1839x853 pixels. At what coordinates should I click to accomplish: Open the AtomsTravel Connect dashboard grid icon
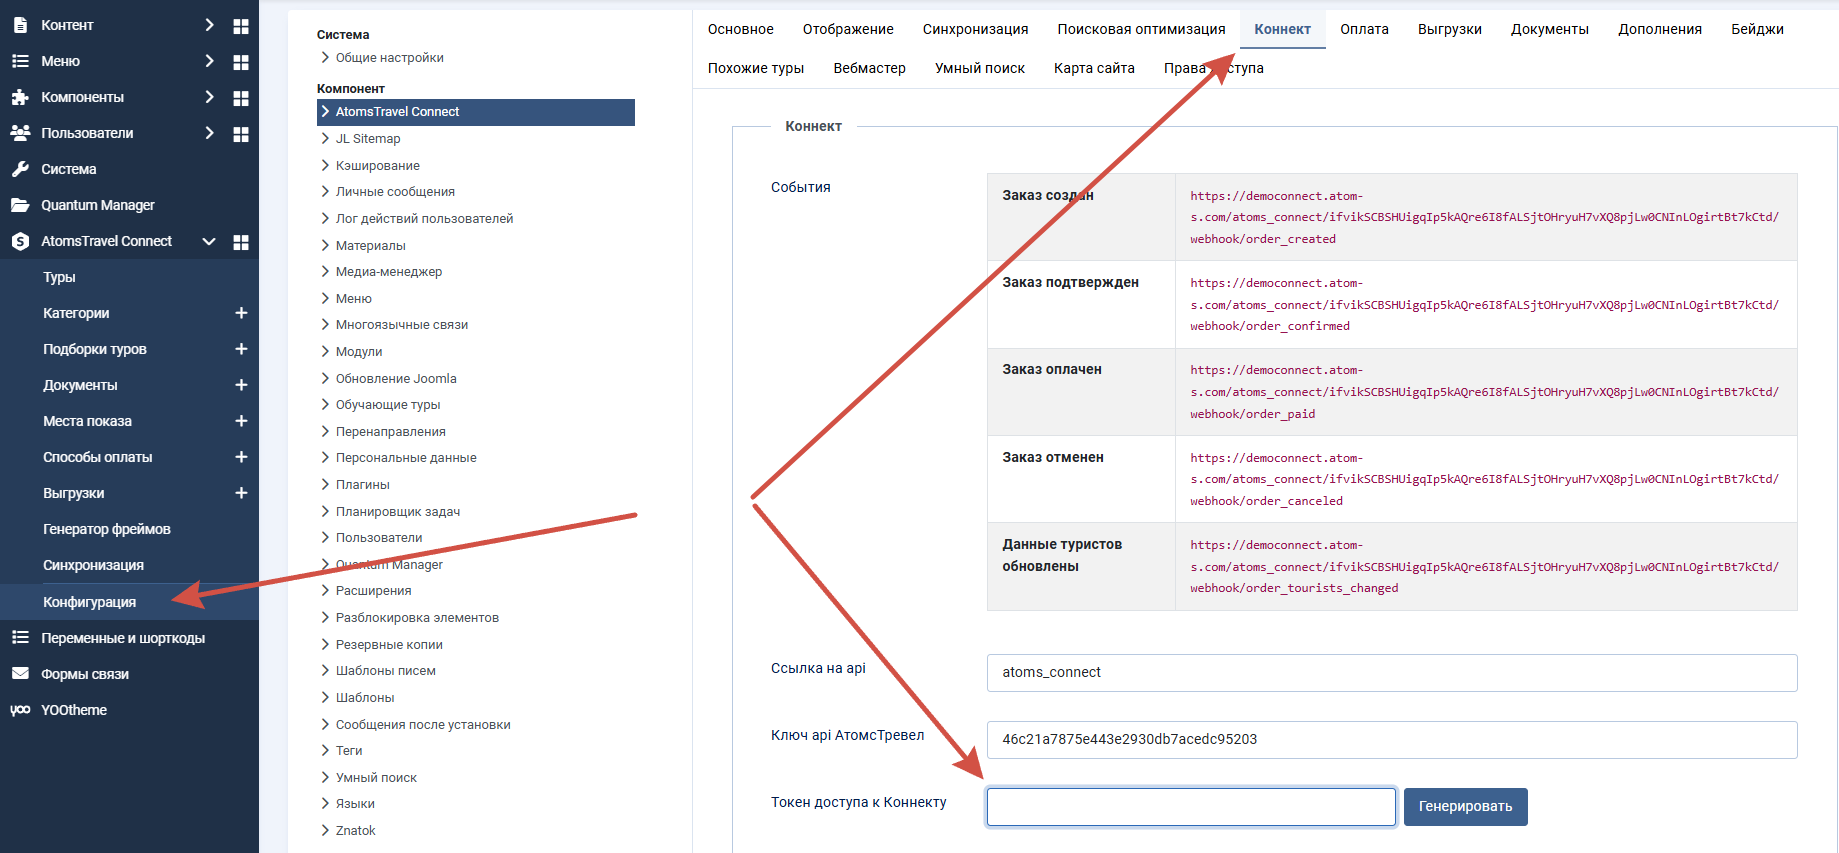(x=241, y=242)
